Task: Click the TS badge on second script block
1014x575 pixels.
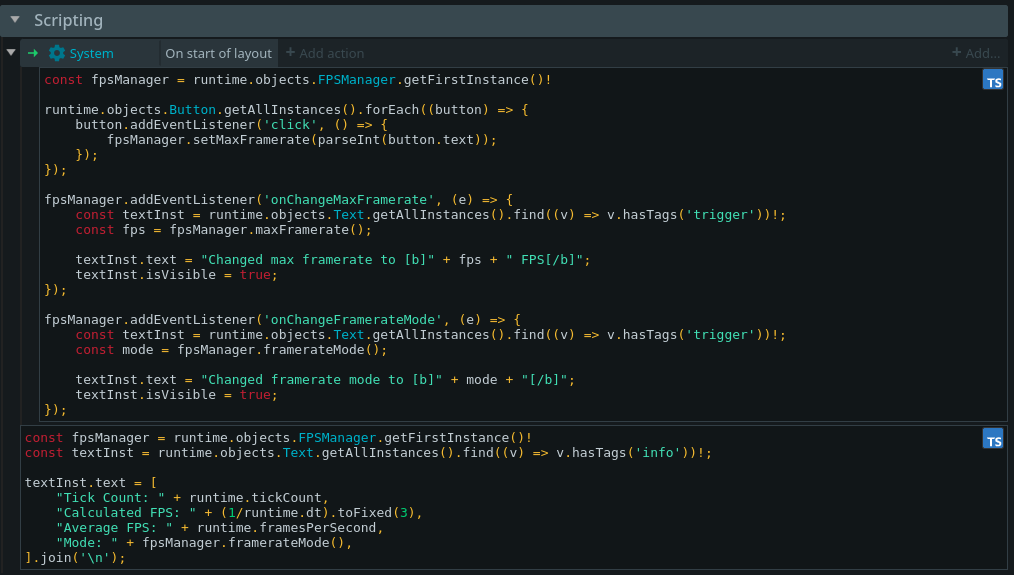Action: pyautogui.click(x=993, y=439)
